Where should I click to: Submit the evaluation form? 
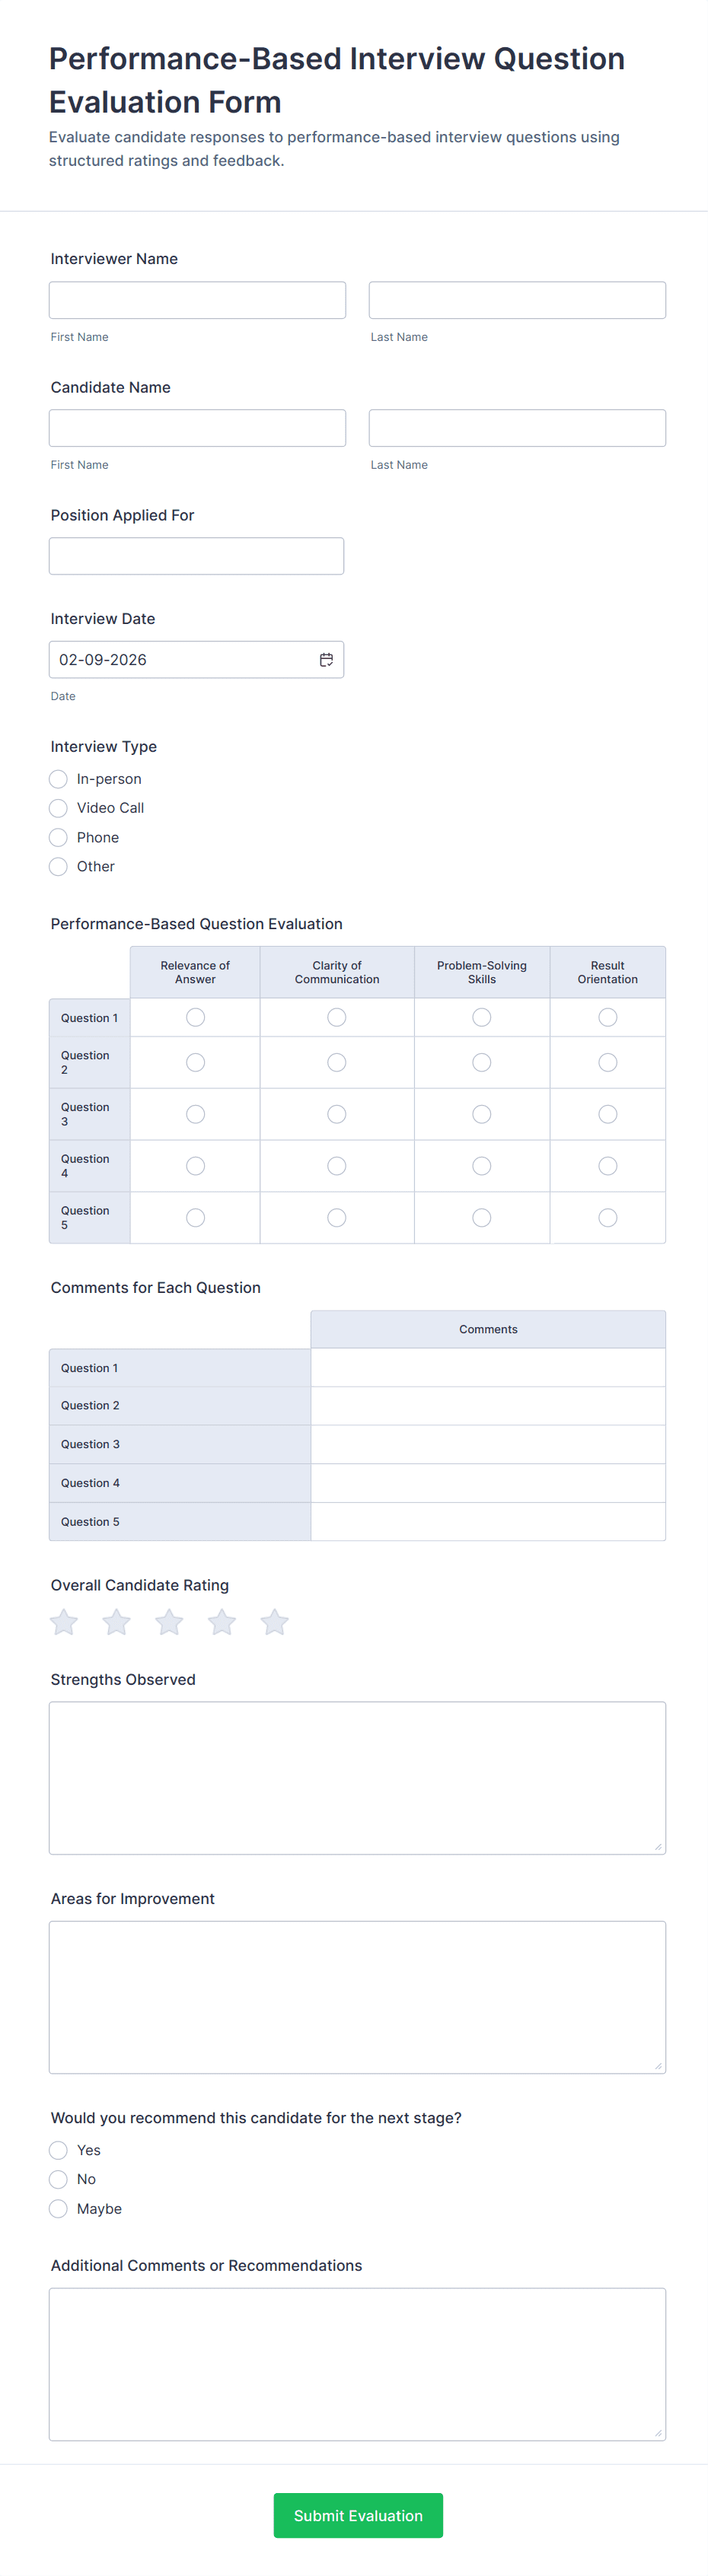pyautogui.click(x=358, y=2515)
